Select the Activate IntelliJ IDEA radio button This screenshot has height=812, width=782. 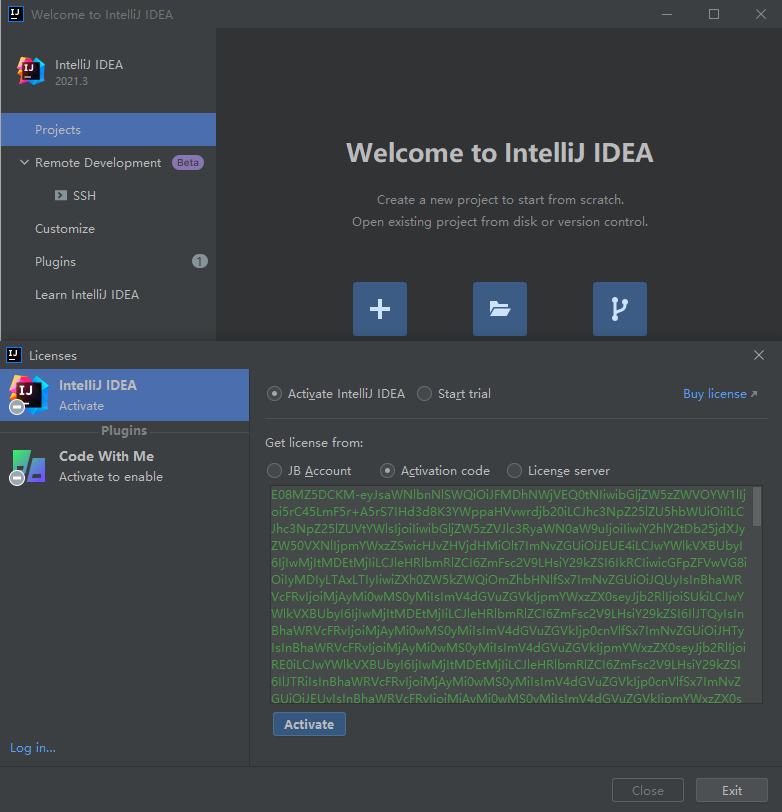tap(274, 394)
